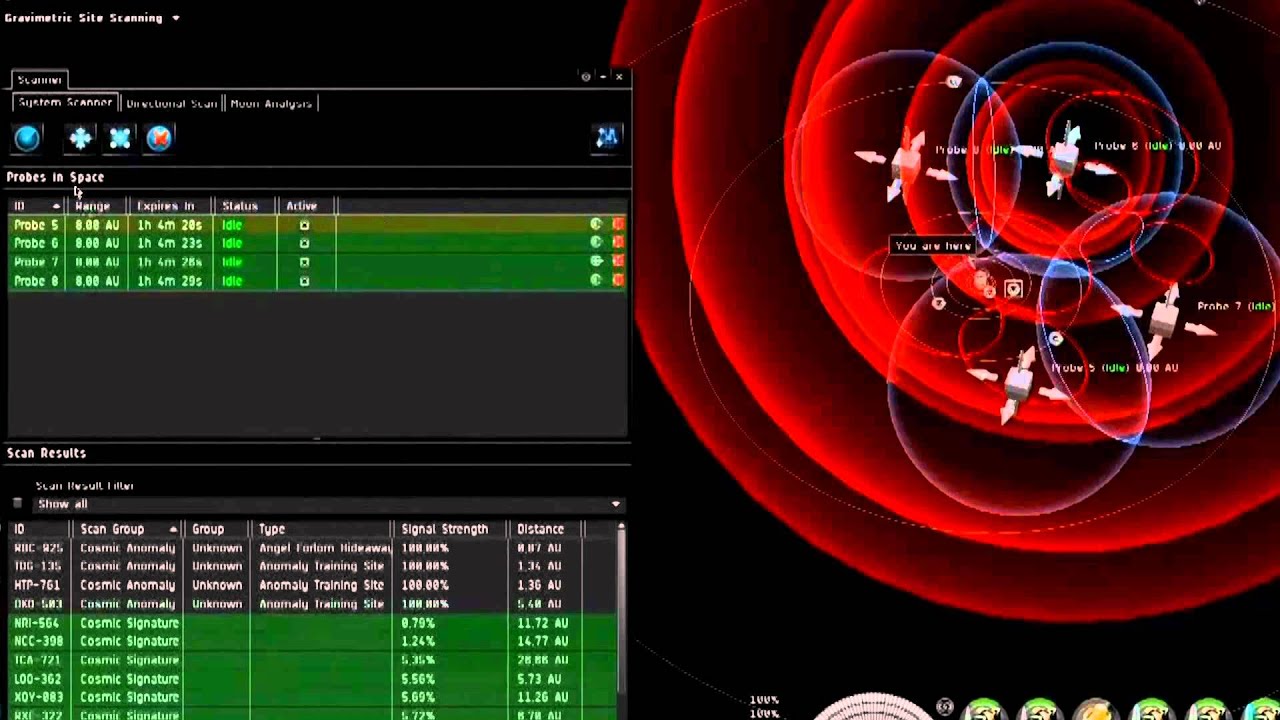Click the square bracket marker below 'You are here'

coord(1013,289)
